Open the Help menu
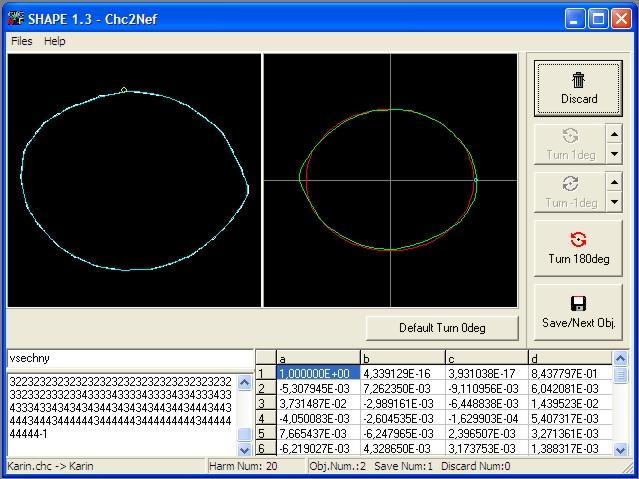This screenshot has height=479, width=639. [55, 41]
